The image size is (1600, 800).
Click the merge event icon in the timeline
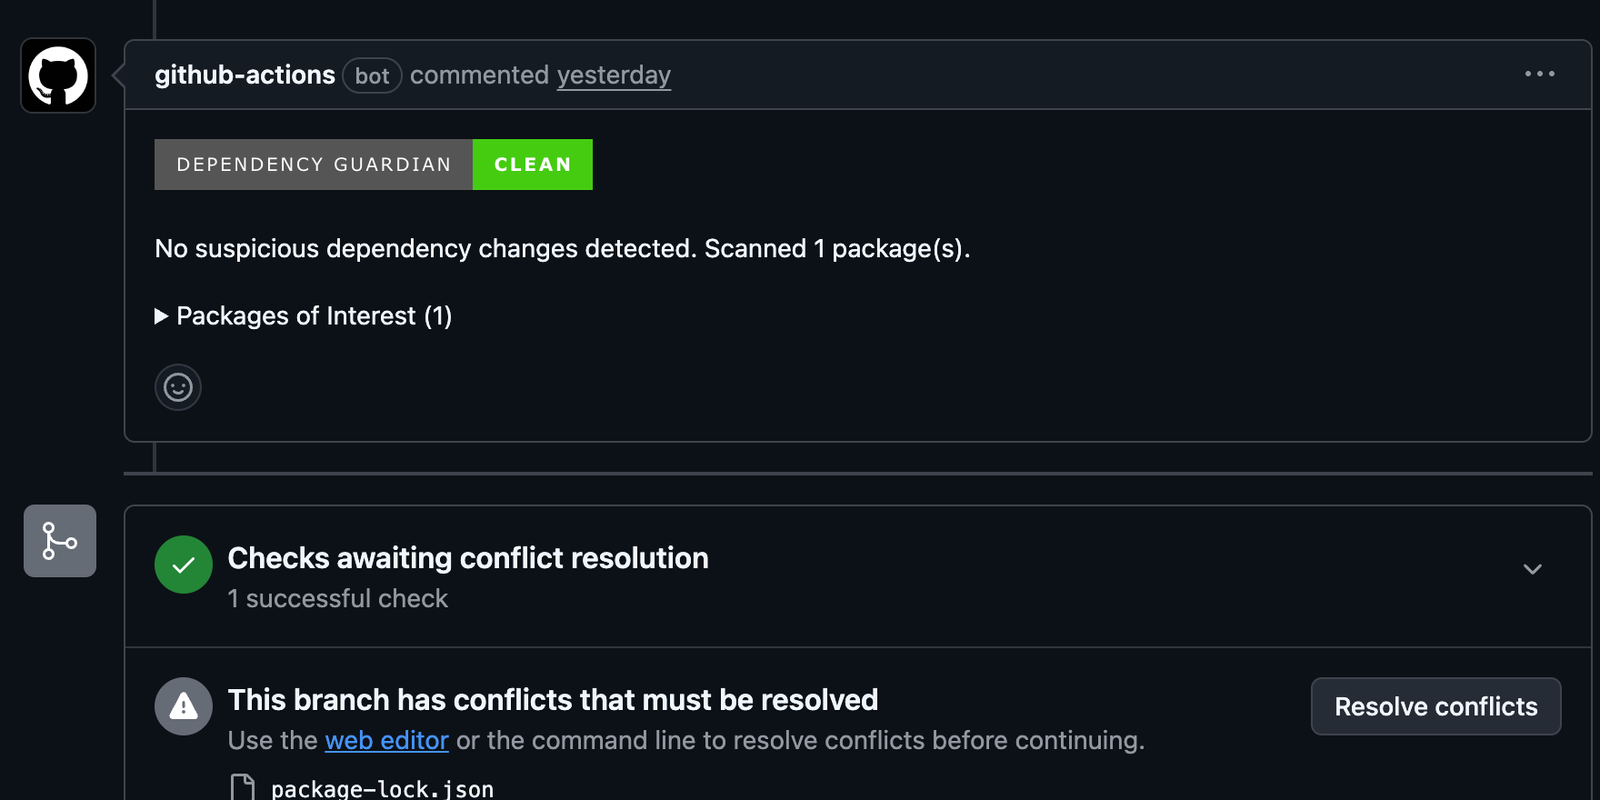click(59, 541)
